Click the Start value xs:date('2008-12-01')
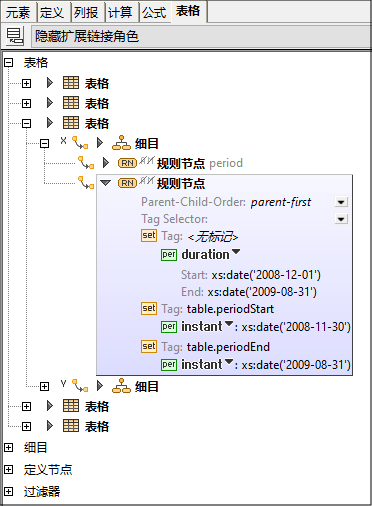This screenshot has height=506, width=372. pos(266,275)
